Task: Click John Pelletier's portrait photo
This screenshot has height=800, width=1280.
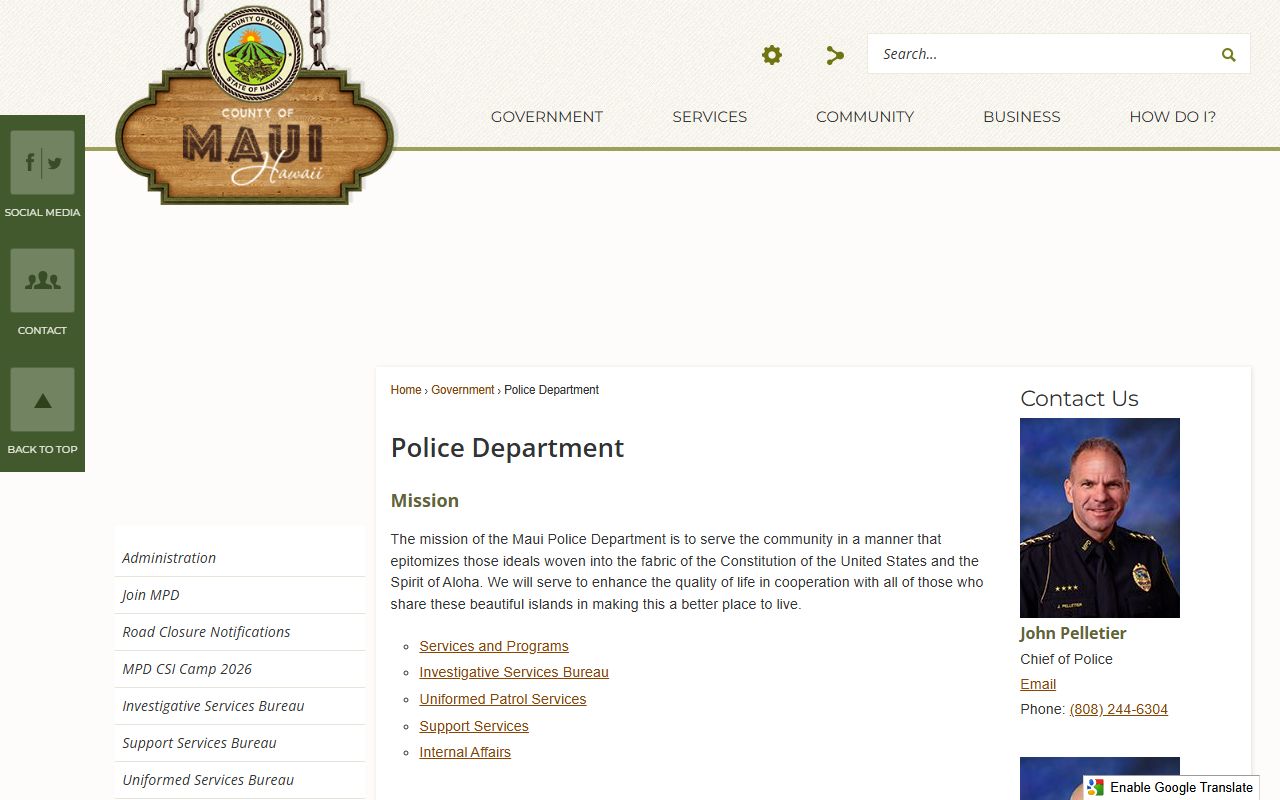Action: click(x=1100, y=518)
